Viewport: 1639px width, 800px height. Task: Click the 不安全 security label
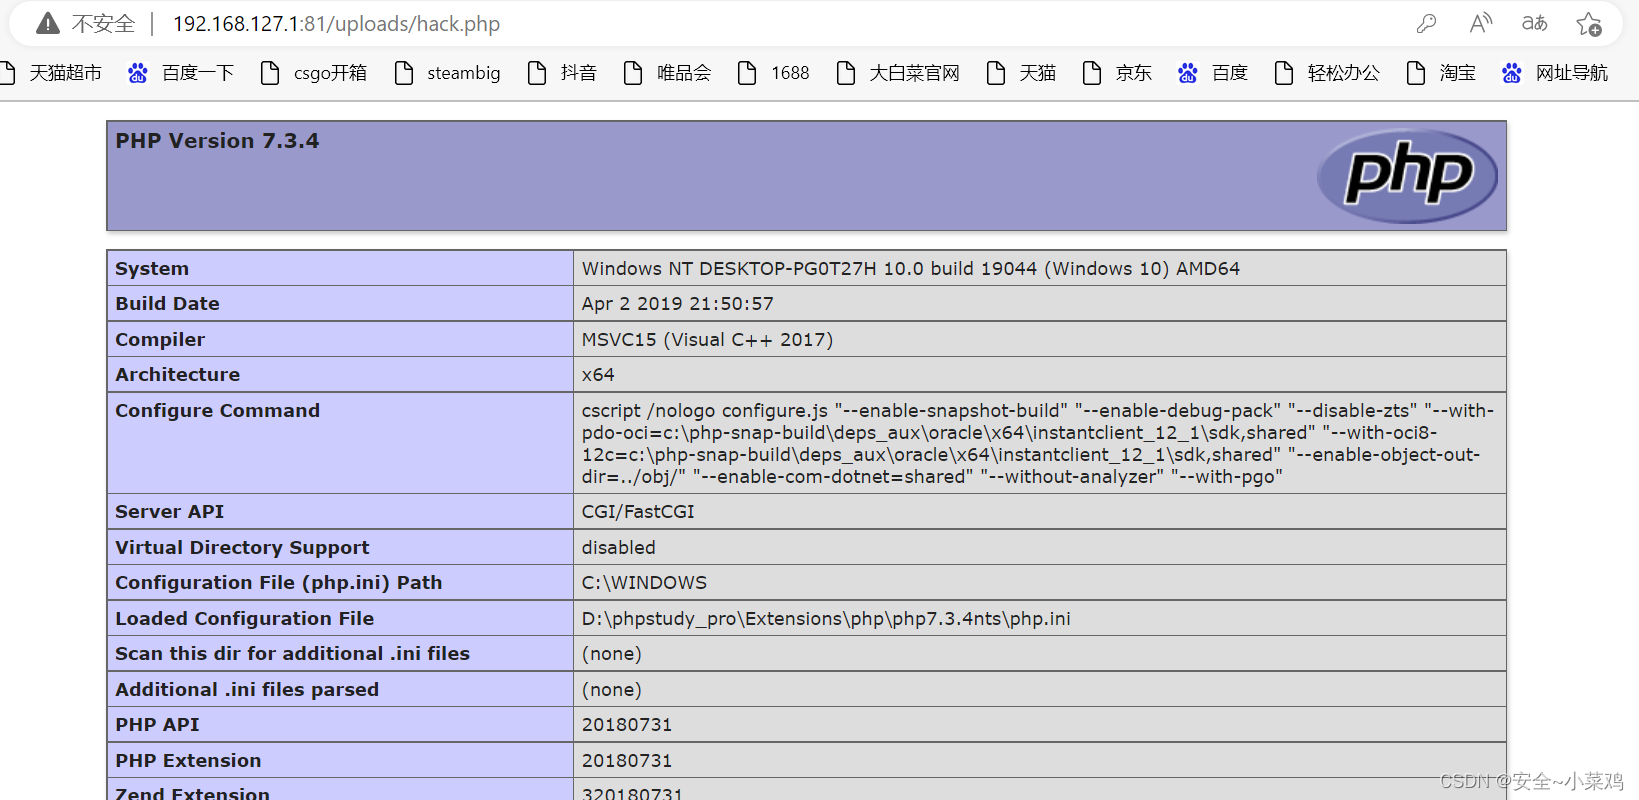[103, 24]
